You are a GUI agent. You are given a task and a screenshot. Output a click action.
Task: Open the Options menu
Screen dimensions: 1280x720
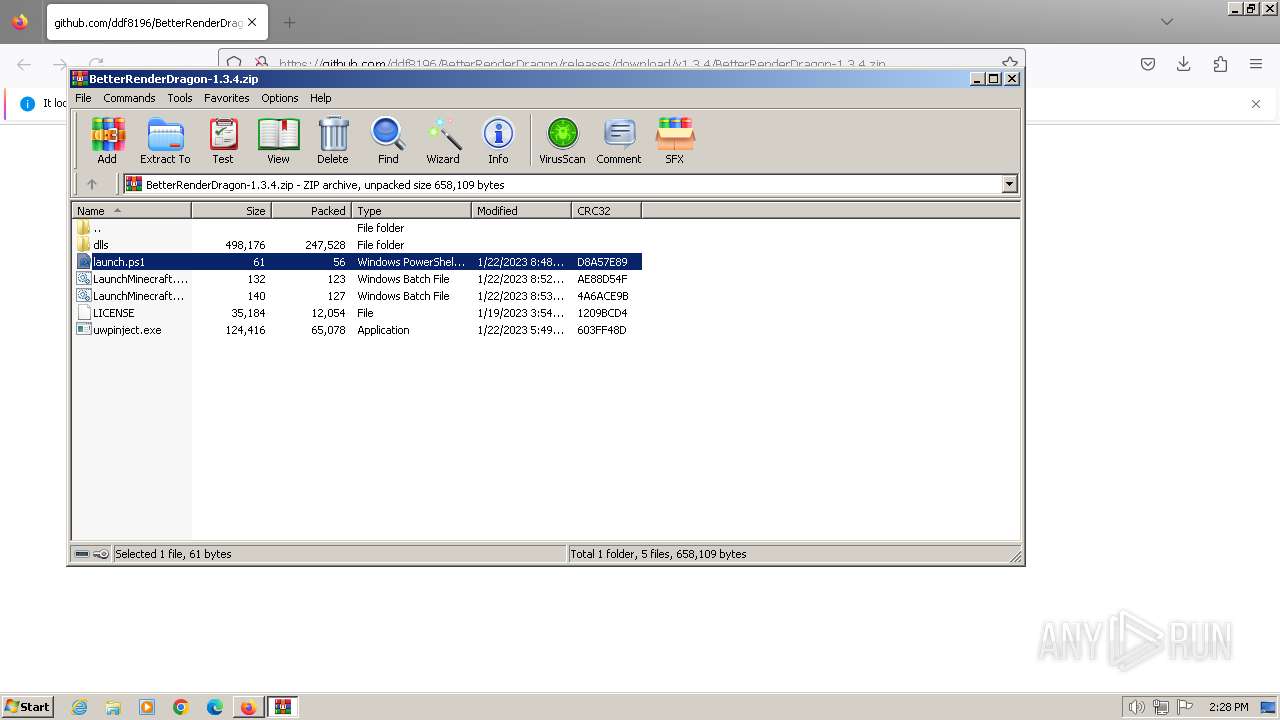(280, 98)
